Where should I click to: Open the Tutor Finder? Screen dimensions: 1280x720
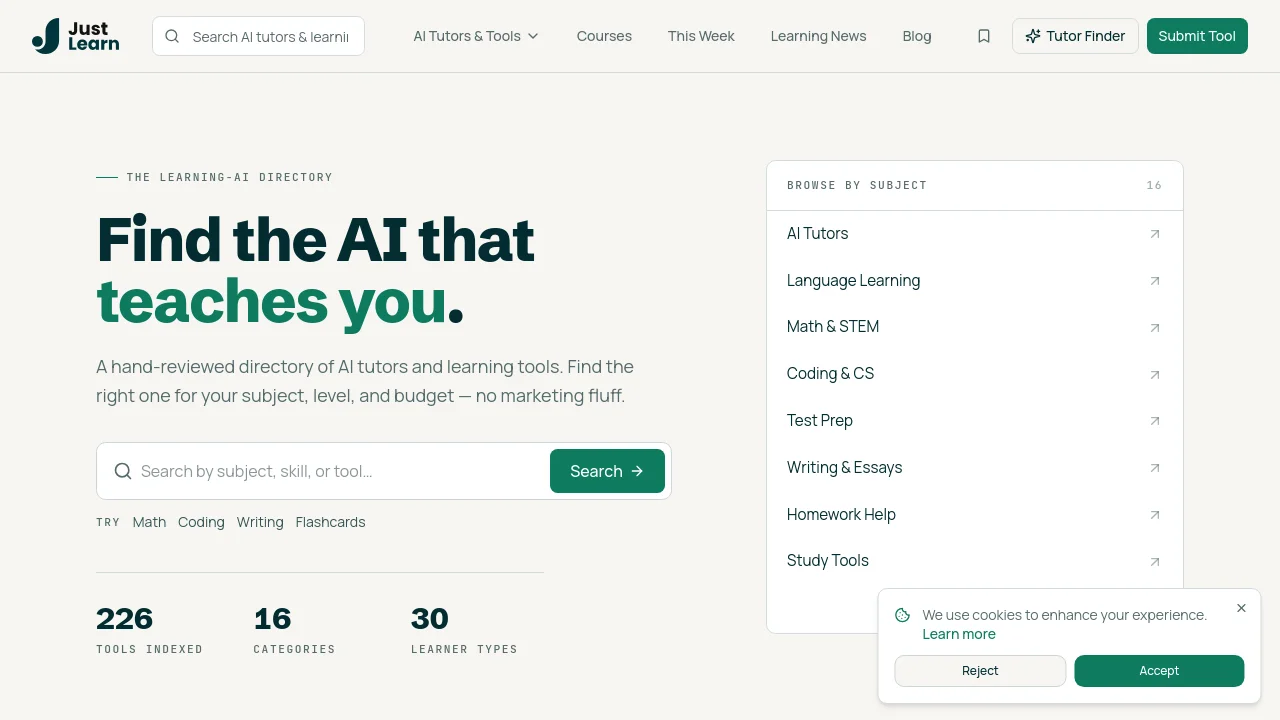tap(1075, 36)
